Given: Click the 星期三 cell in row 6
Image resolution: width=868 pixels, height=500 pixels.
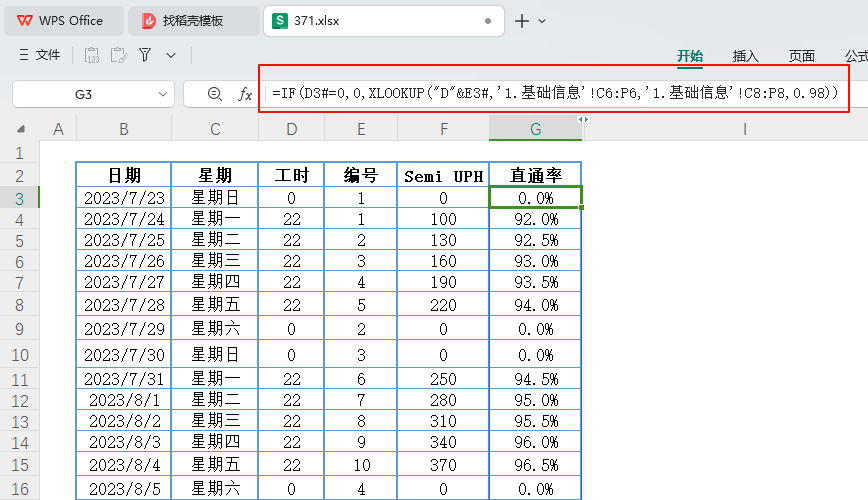Looking at the screenshot, I should coord(215,261).
